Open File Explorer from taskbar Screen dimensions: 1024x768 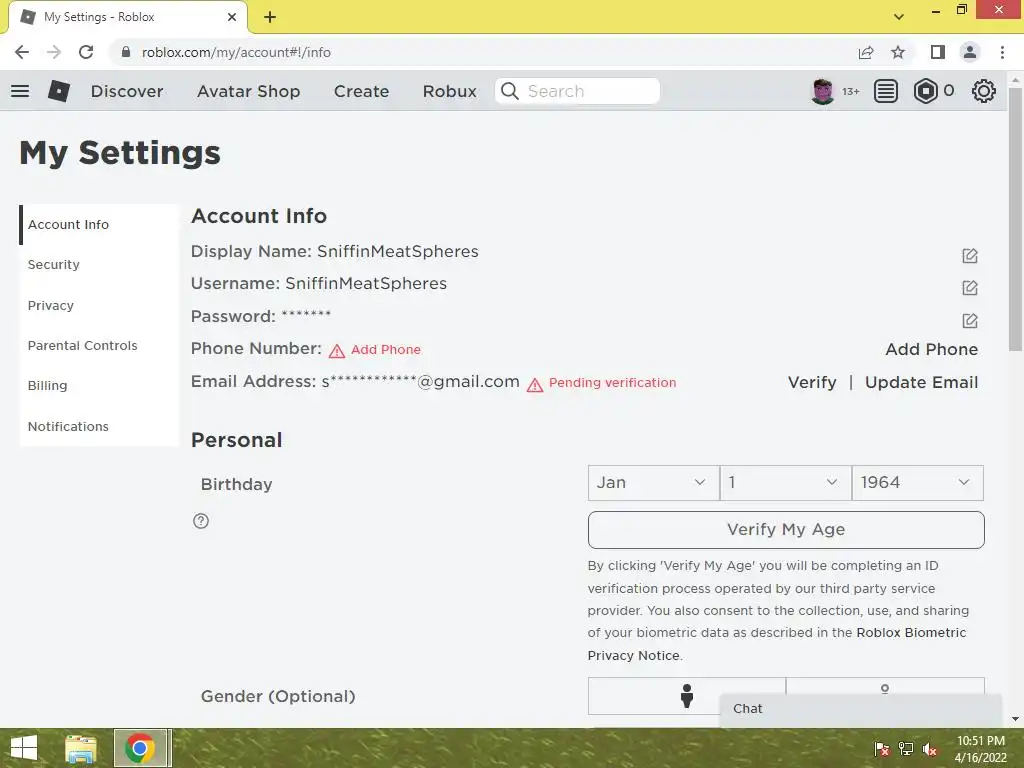tap(81, 748)
